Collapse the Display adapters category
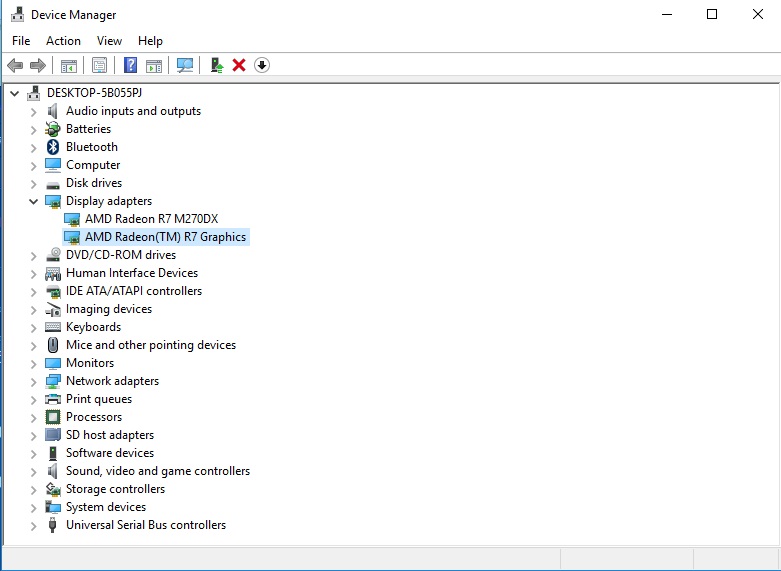Image resolution: width=781 pixels, height=571 pixels. 33,201
